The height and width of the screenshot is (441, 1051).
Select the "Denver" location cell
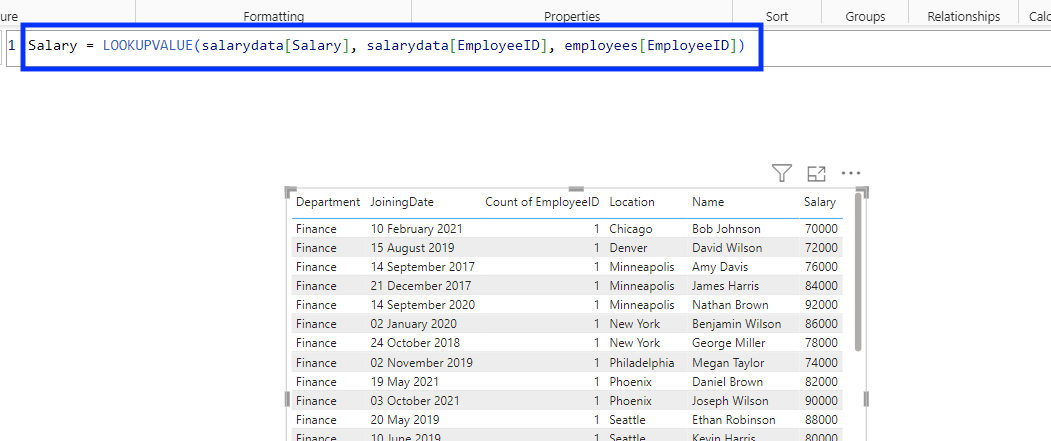pyautogui.click(x=628, y=248)
